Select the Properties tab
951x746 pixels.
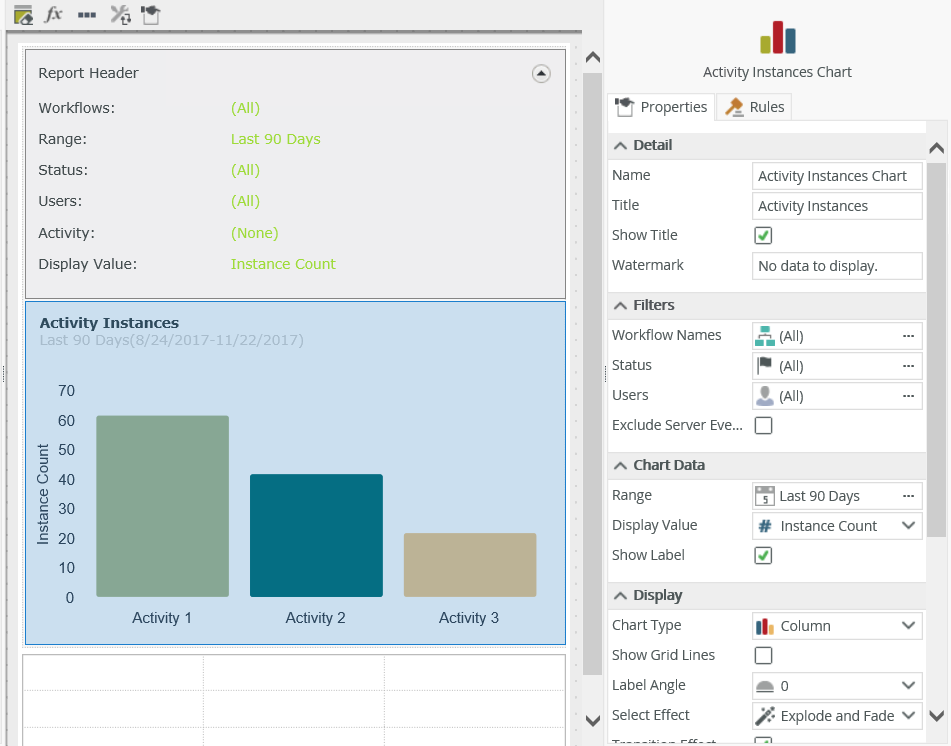click(662, 107)
